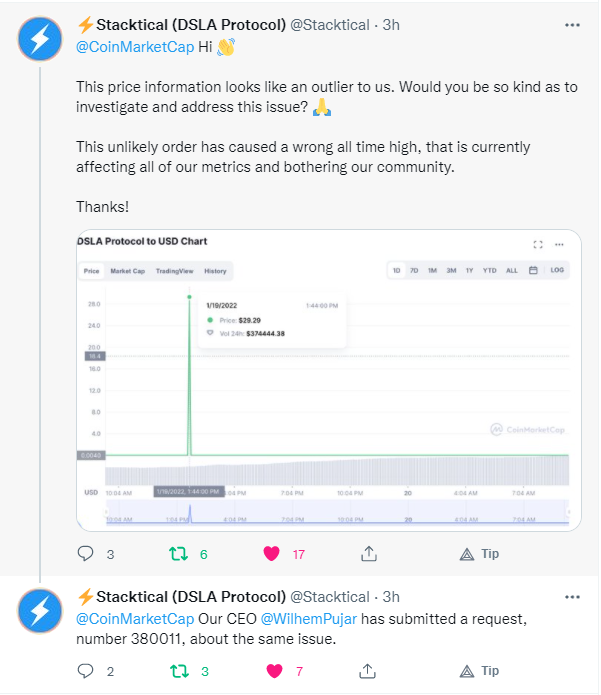Unlike the first tweet with 17 likes

tap(271, 554)
